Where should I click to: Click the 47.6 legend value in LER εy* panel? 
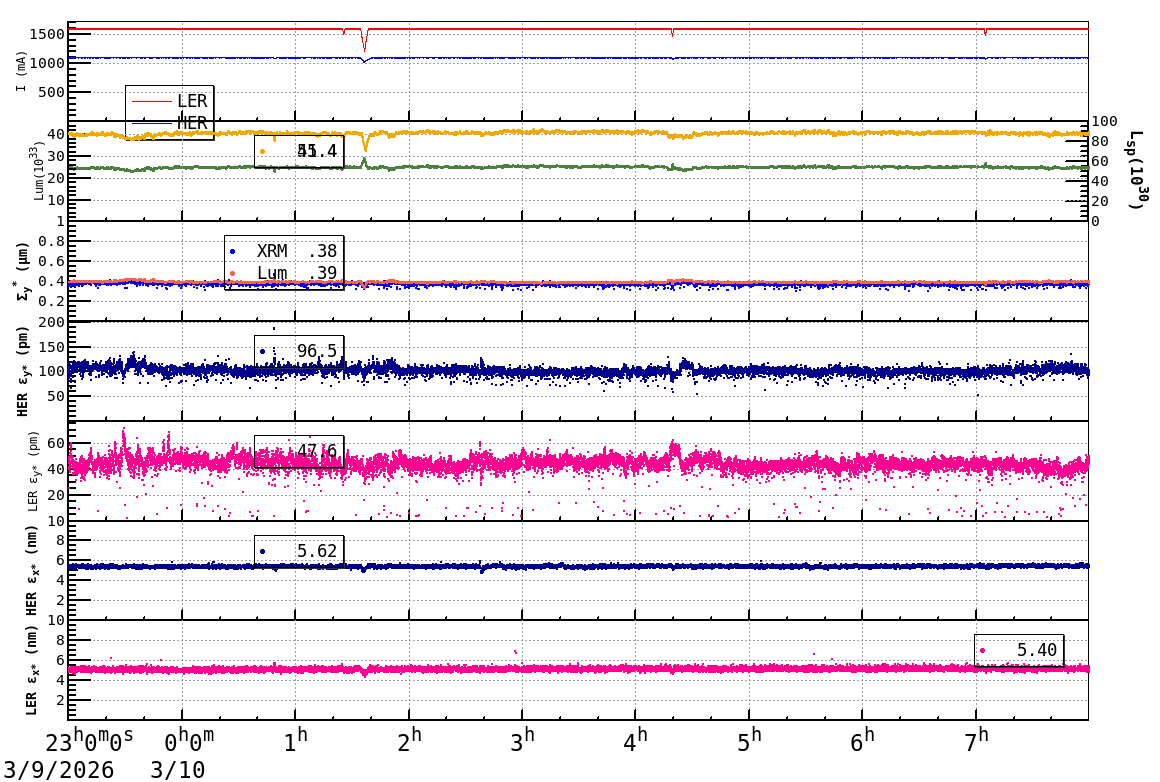[317, 451]
